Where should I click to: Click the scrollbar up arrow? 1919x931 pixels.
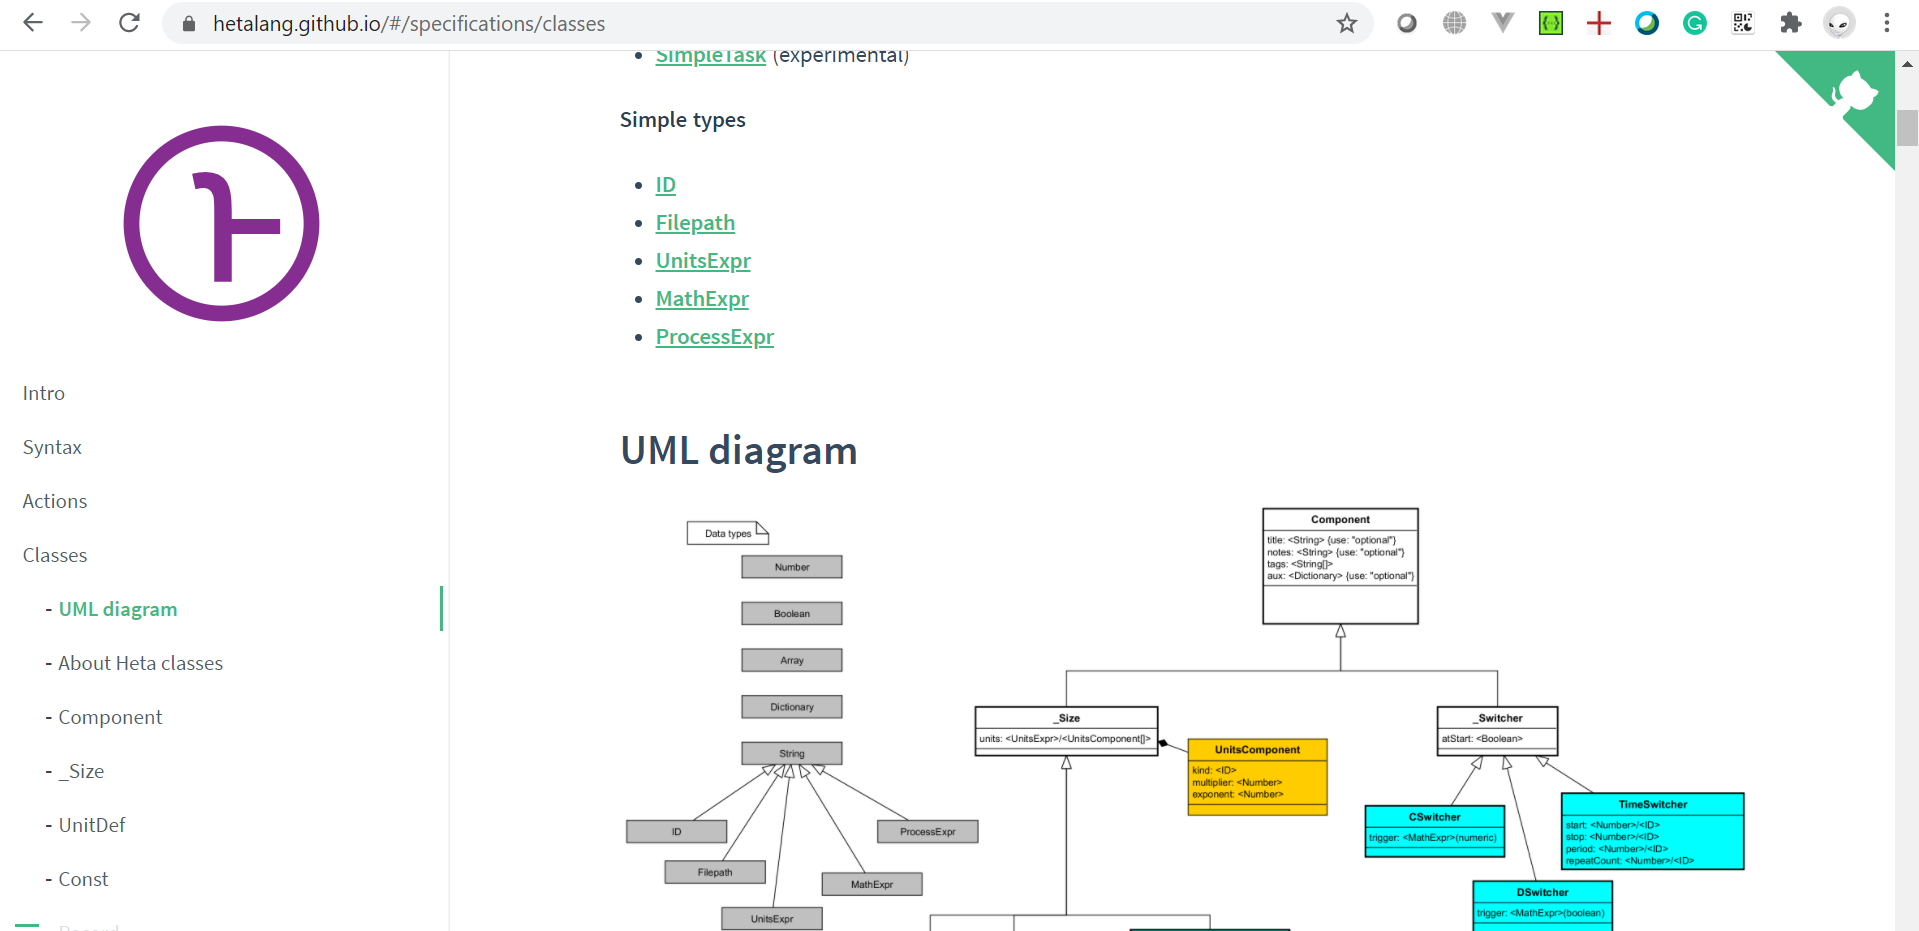tap(1906, 63)
